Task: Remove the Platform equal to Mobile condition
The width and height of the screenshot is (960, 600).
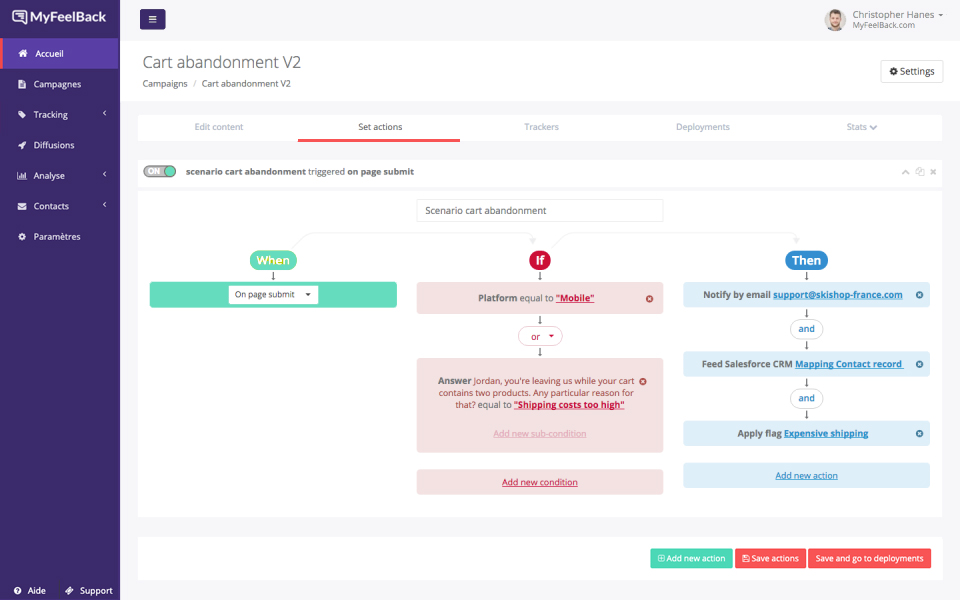Action: (649, 298)
